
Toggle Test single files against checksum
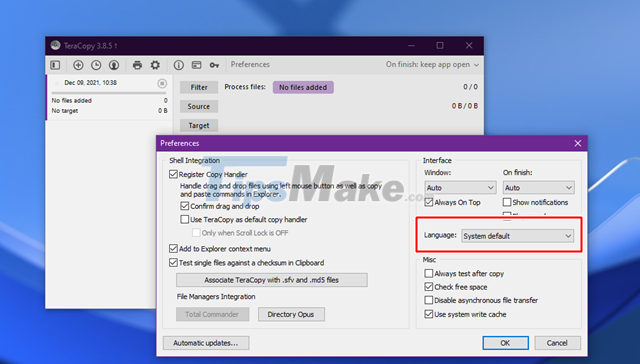pyautogui.click(x=173, y=263)
